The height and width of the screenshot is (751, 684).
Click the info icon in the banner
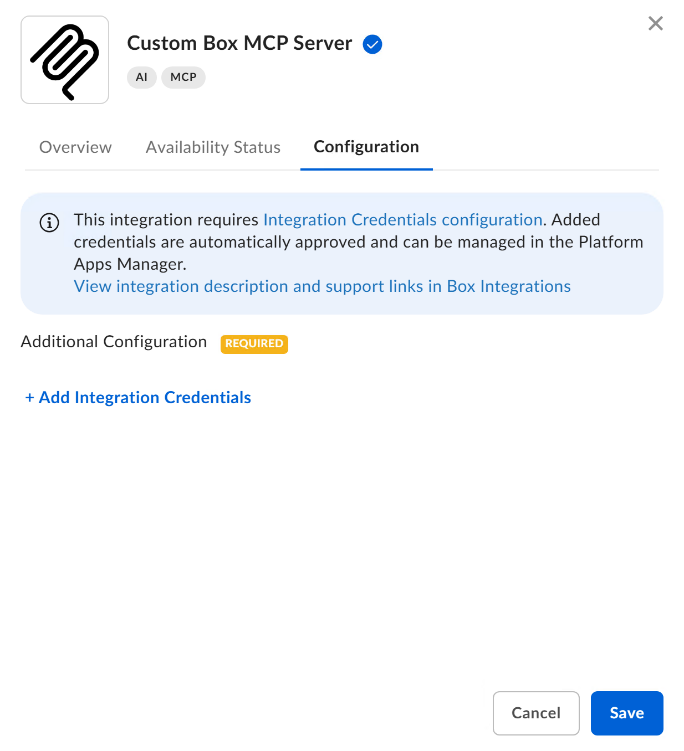pos(49,223)
